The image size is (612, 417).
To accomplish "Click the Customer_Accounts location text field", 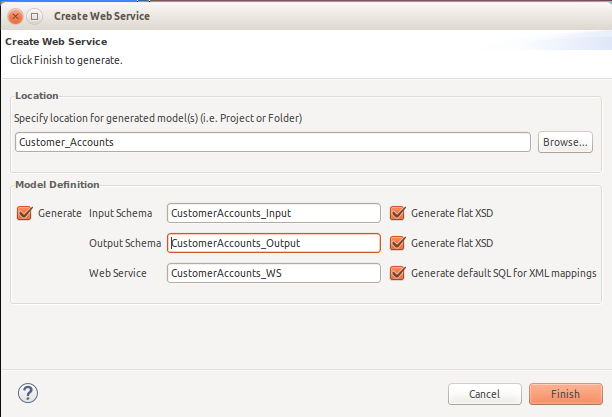I will click(272, 142).
